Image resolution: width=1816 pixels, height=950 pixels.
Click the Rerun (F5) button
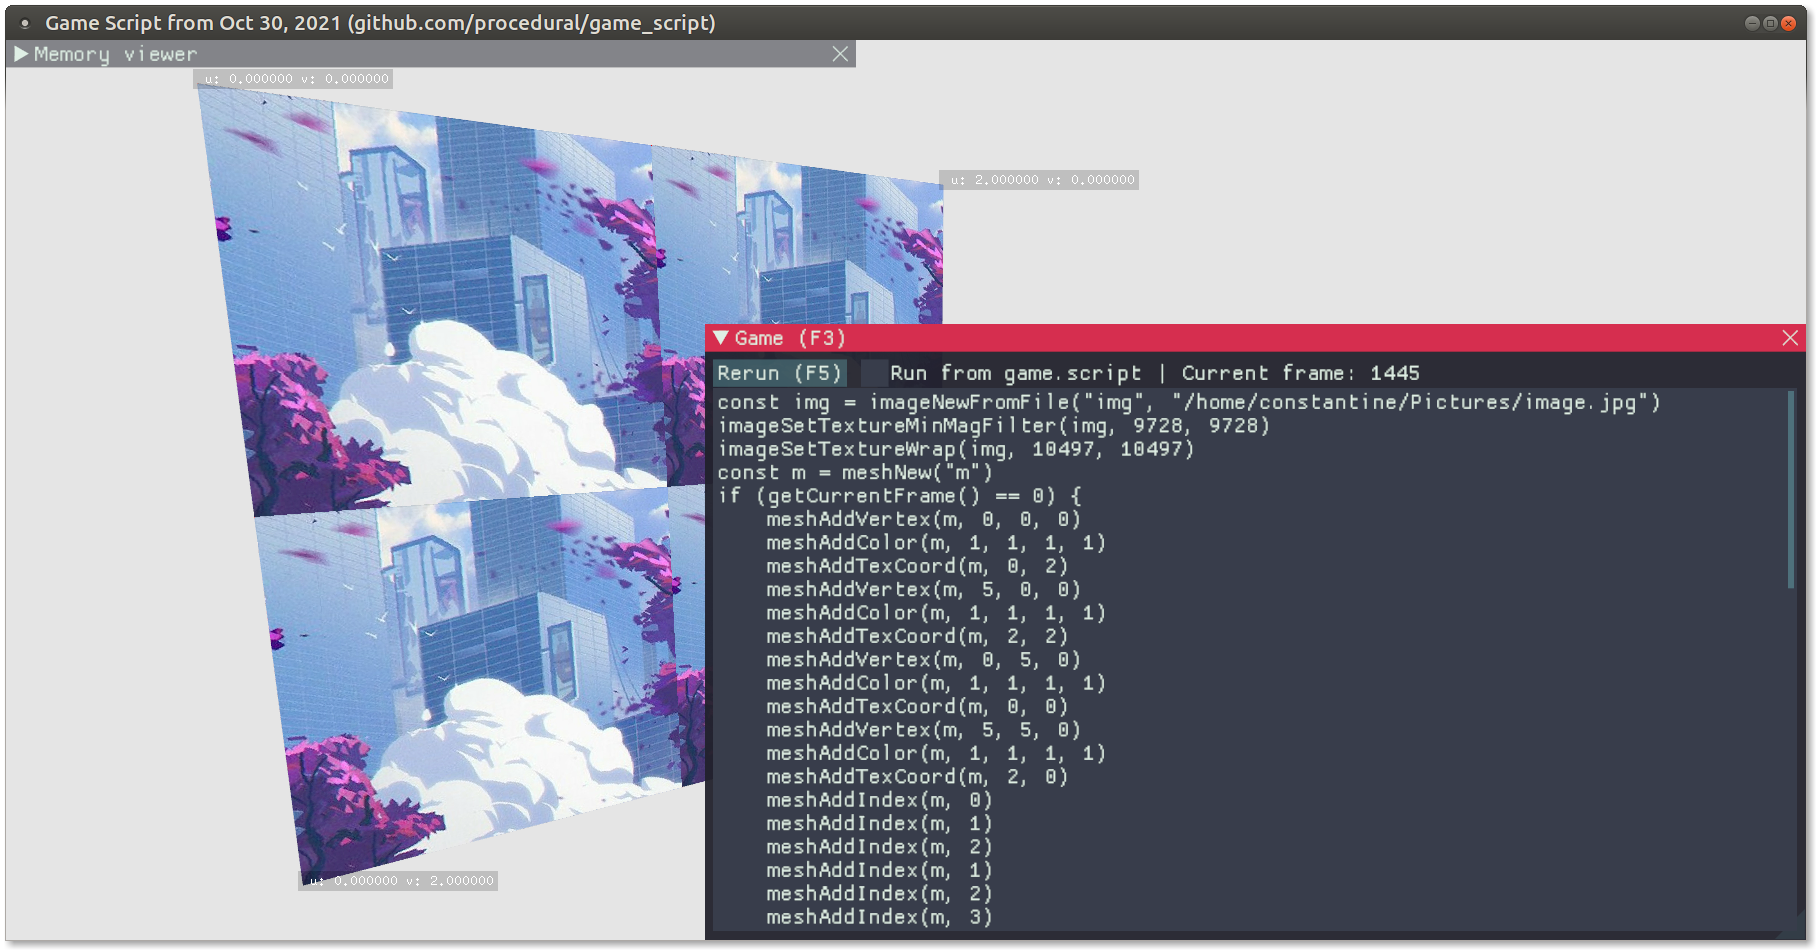[780, 373]
